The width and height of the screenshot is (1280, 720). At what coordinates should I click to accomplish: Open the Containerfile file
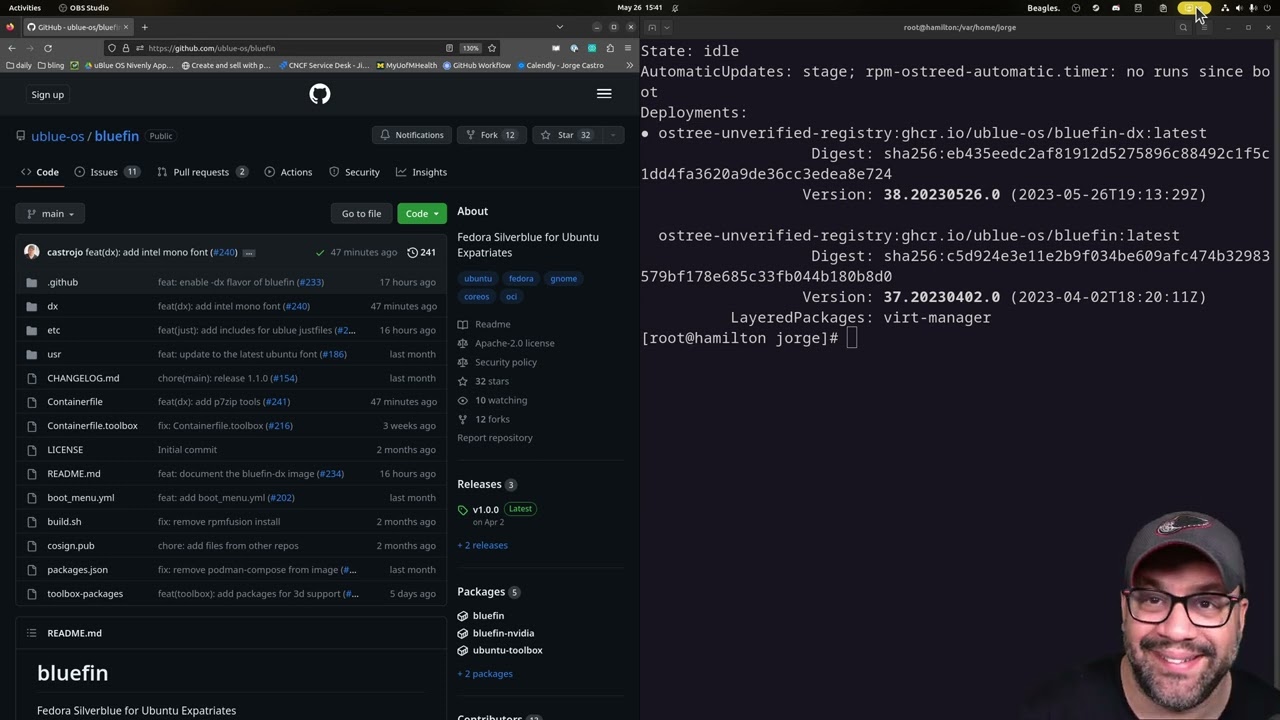[x=75, y=402]
